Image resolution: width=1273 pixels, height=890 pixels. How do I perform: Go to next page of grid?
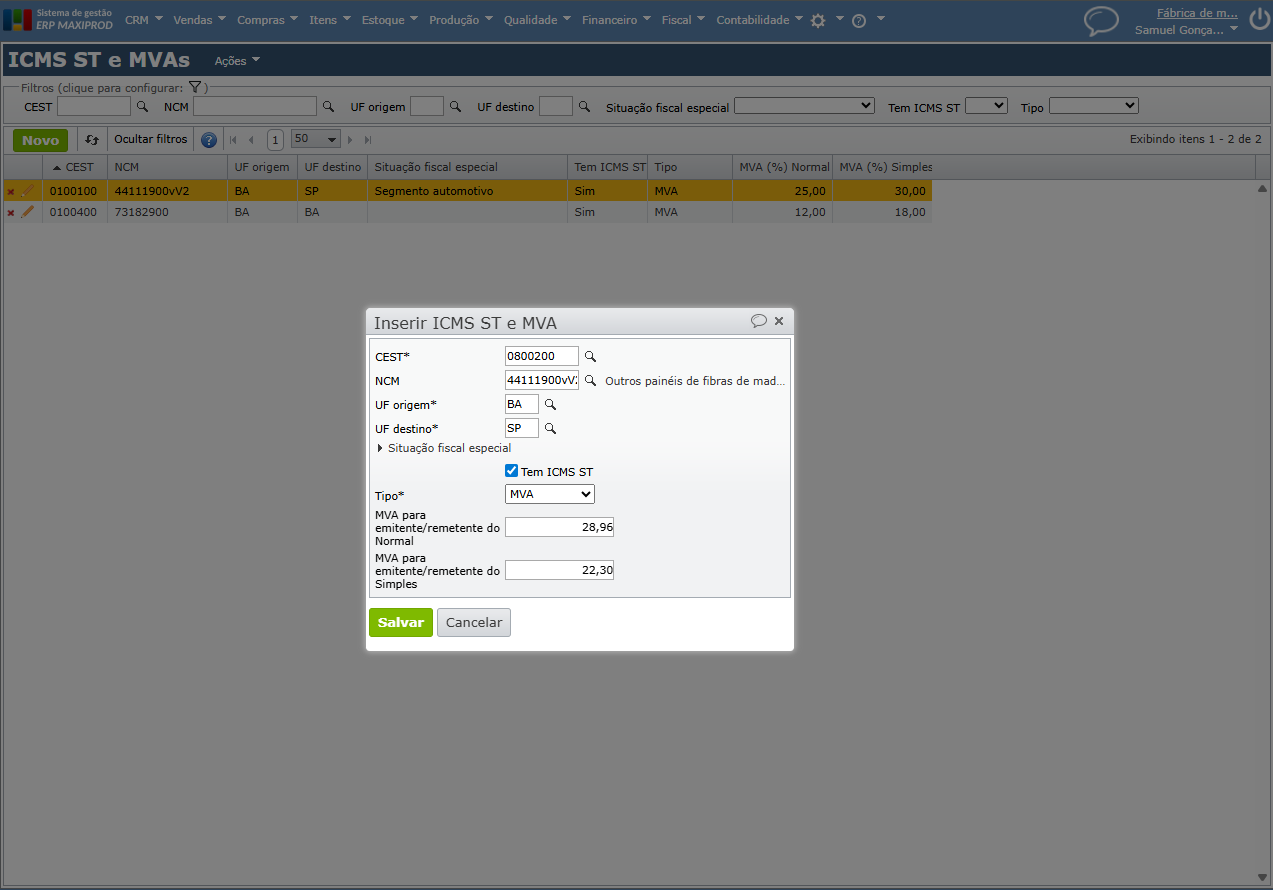pos(350,140)
